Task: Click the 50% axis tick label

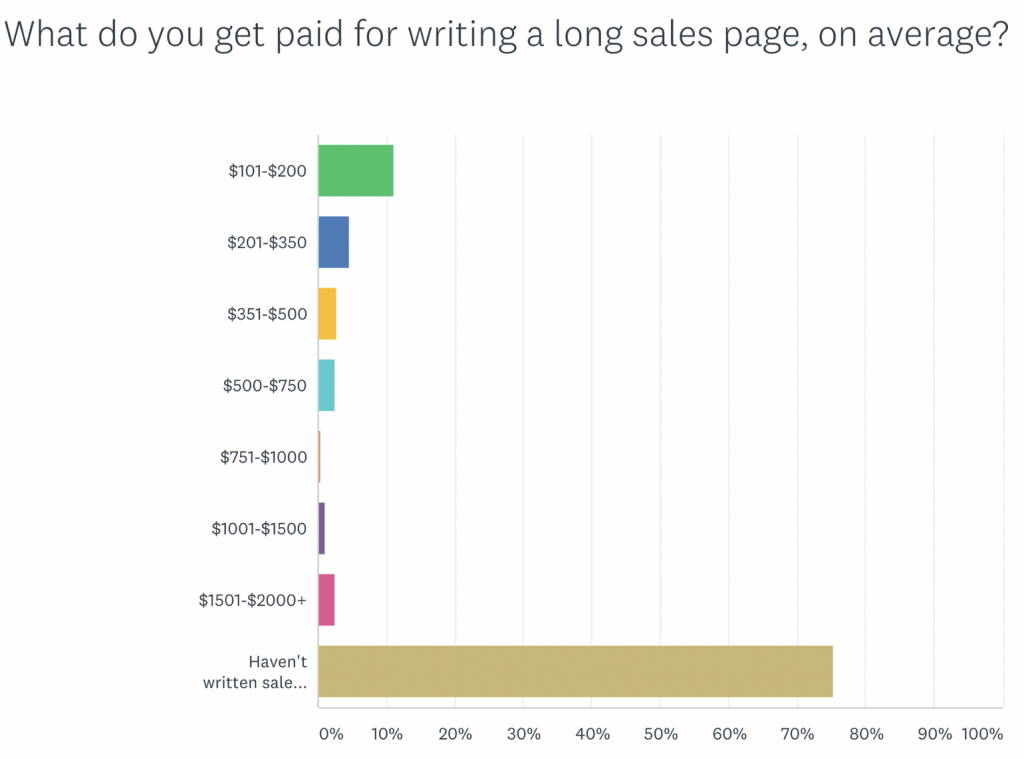Action: (x=661, y=734)
